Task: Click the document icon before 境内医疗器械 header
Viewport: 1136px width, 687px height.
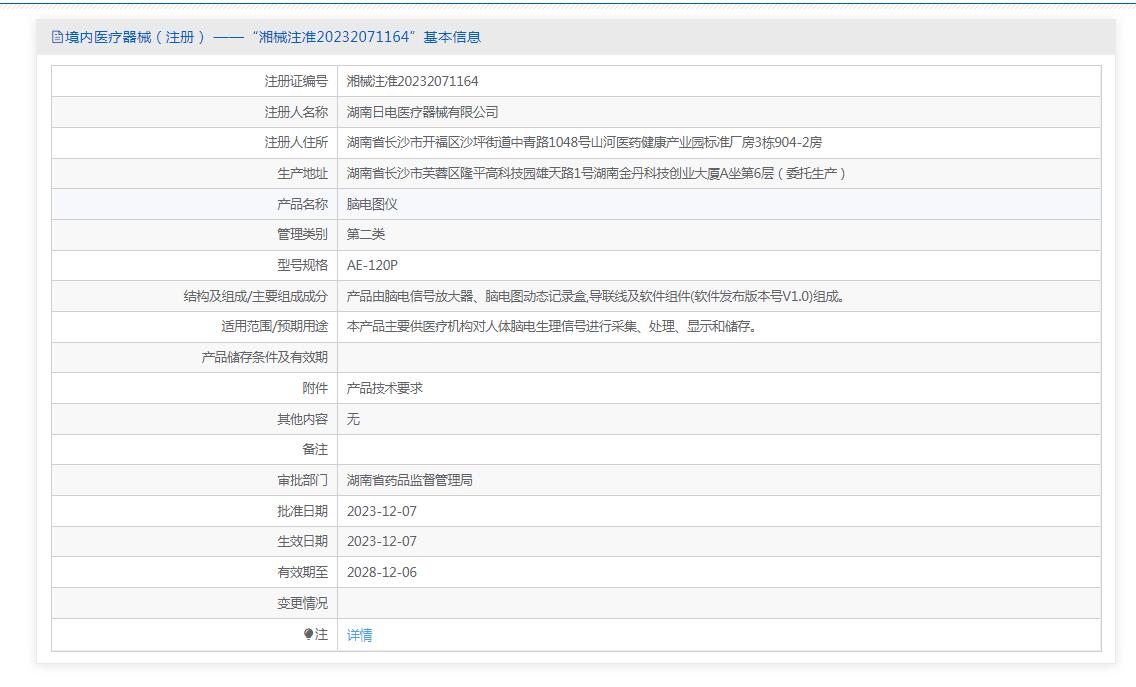Action: click(x=57, y=37)
